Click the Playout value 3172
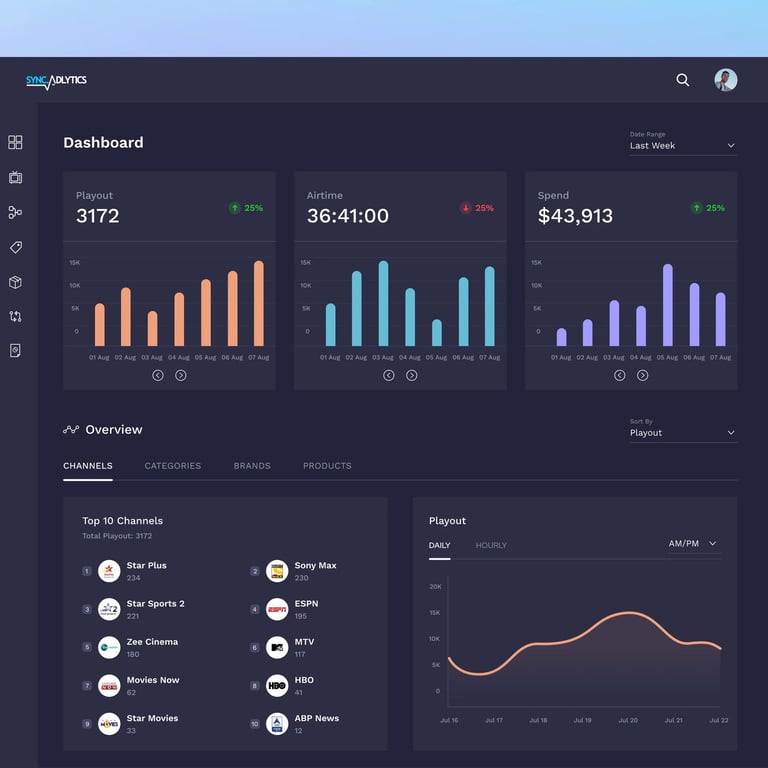The image size is (768, 768). tap(97, 216)
